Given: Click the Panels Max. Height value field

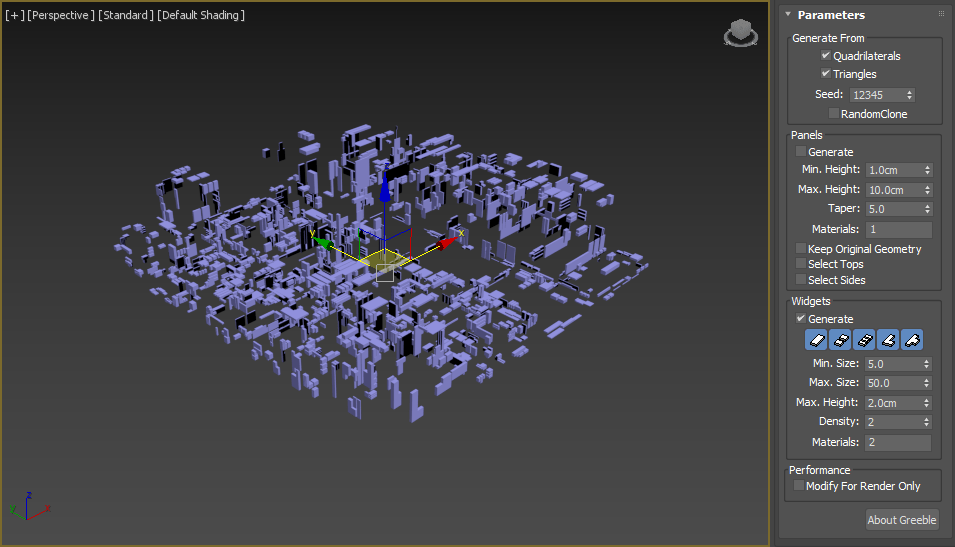Looking at the screenshot, I should coord(894,190).
